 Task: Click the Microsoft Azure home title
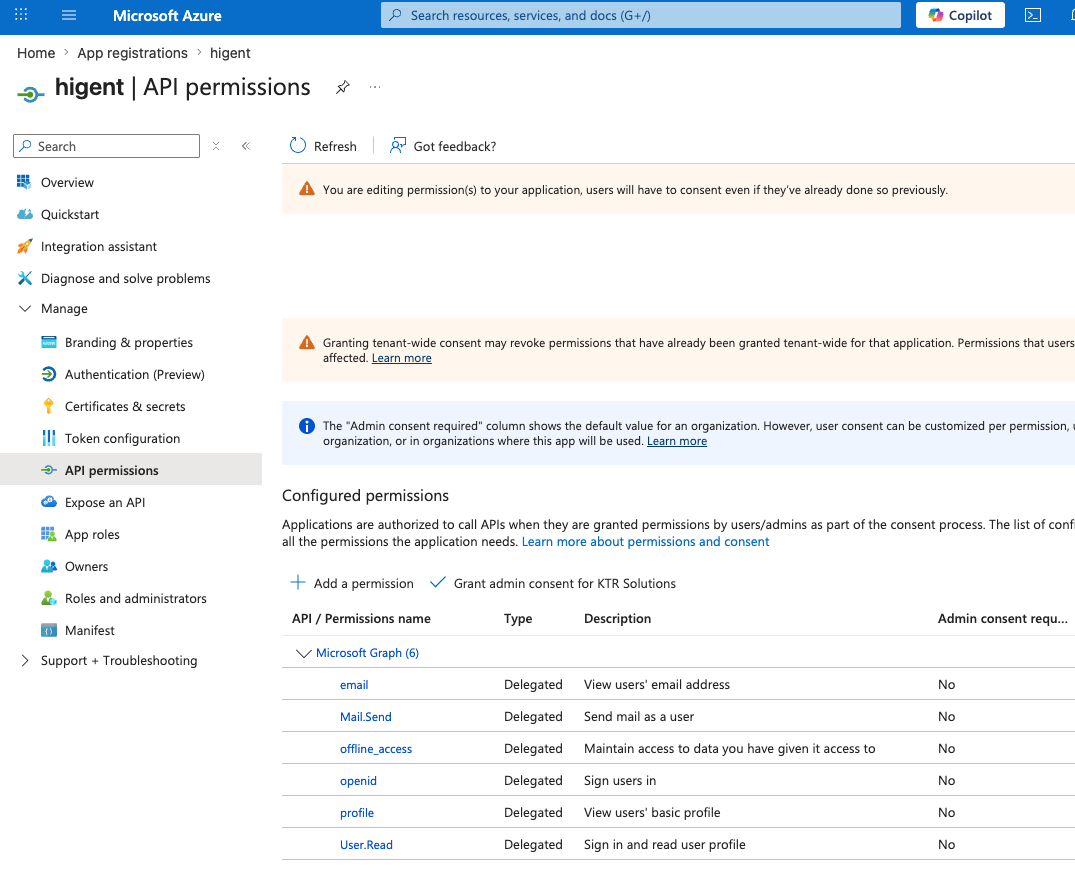pyautogui.click(x=167, y=15)
